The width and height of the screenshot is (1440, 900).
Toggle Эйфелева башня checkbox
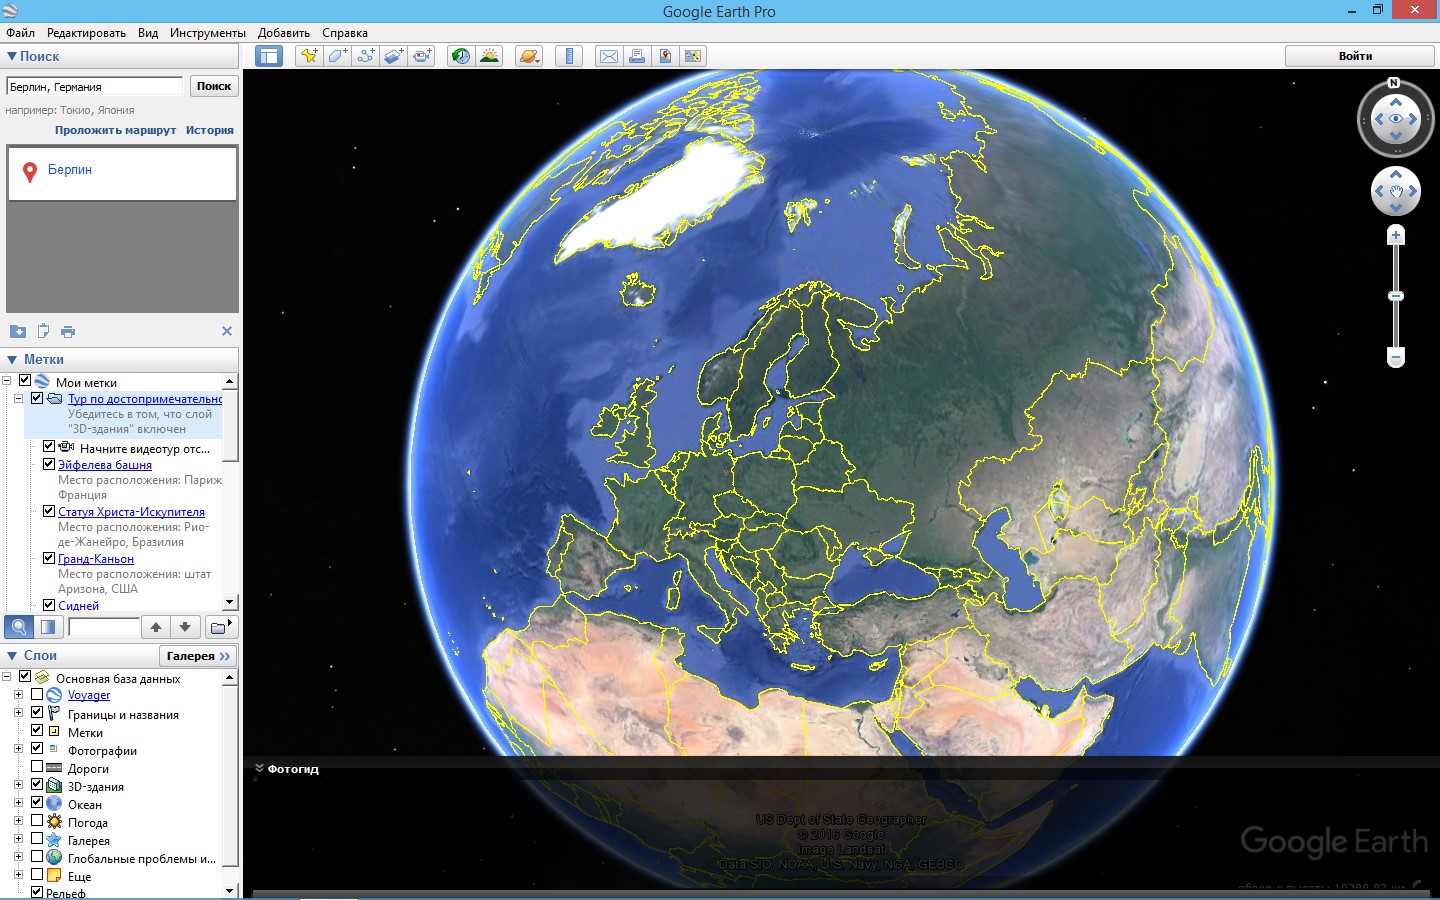point(49,464)
